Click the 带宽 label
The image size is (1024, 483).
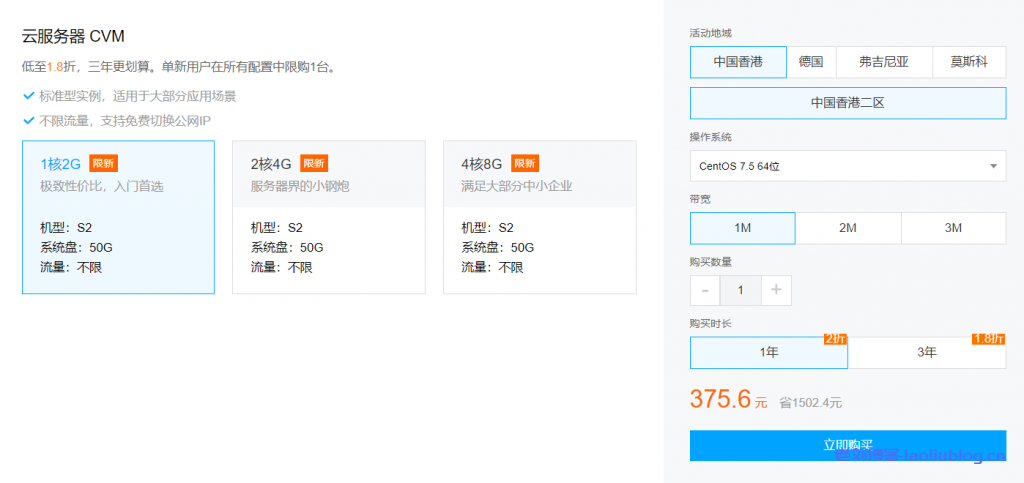pyautogui.click(x=700, y=199)
